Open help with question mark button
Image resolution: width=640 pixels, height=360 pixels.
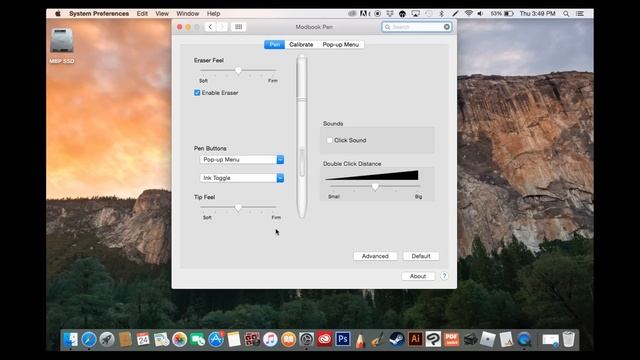(444, 276)
